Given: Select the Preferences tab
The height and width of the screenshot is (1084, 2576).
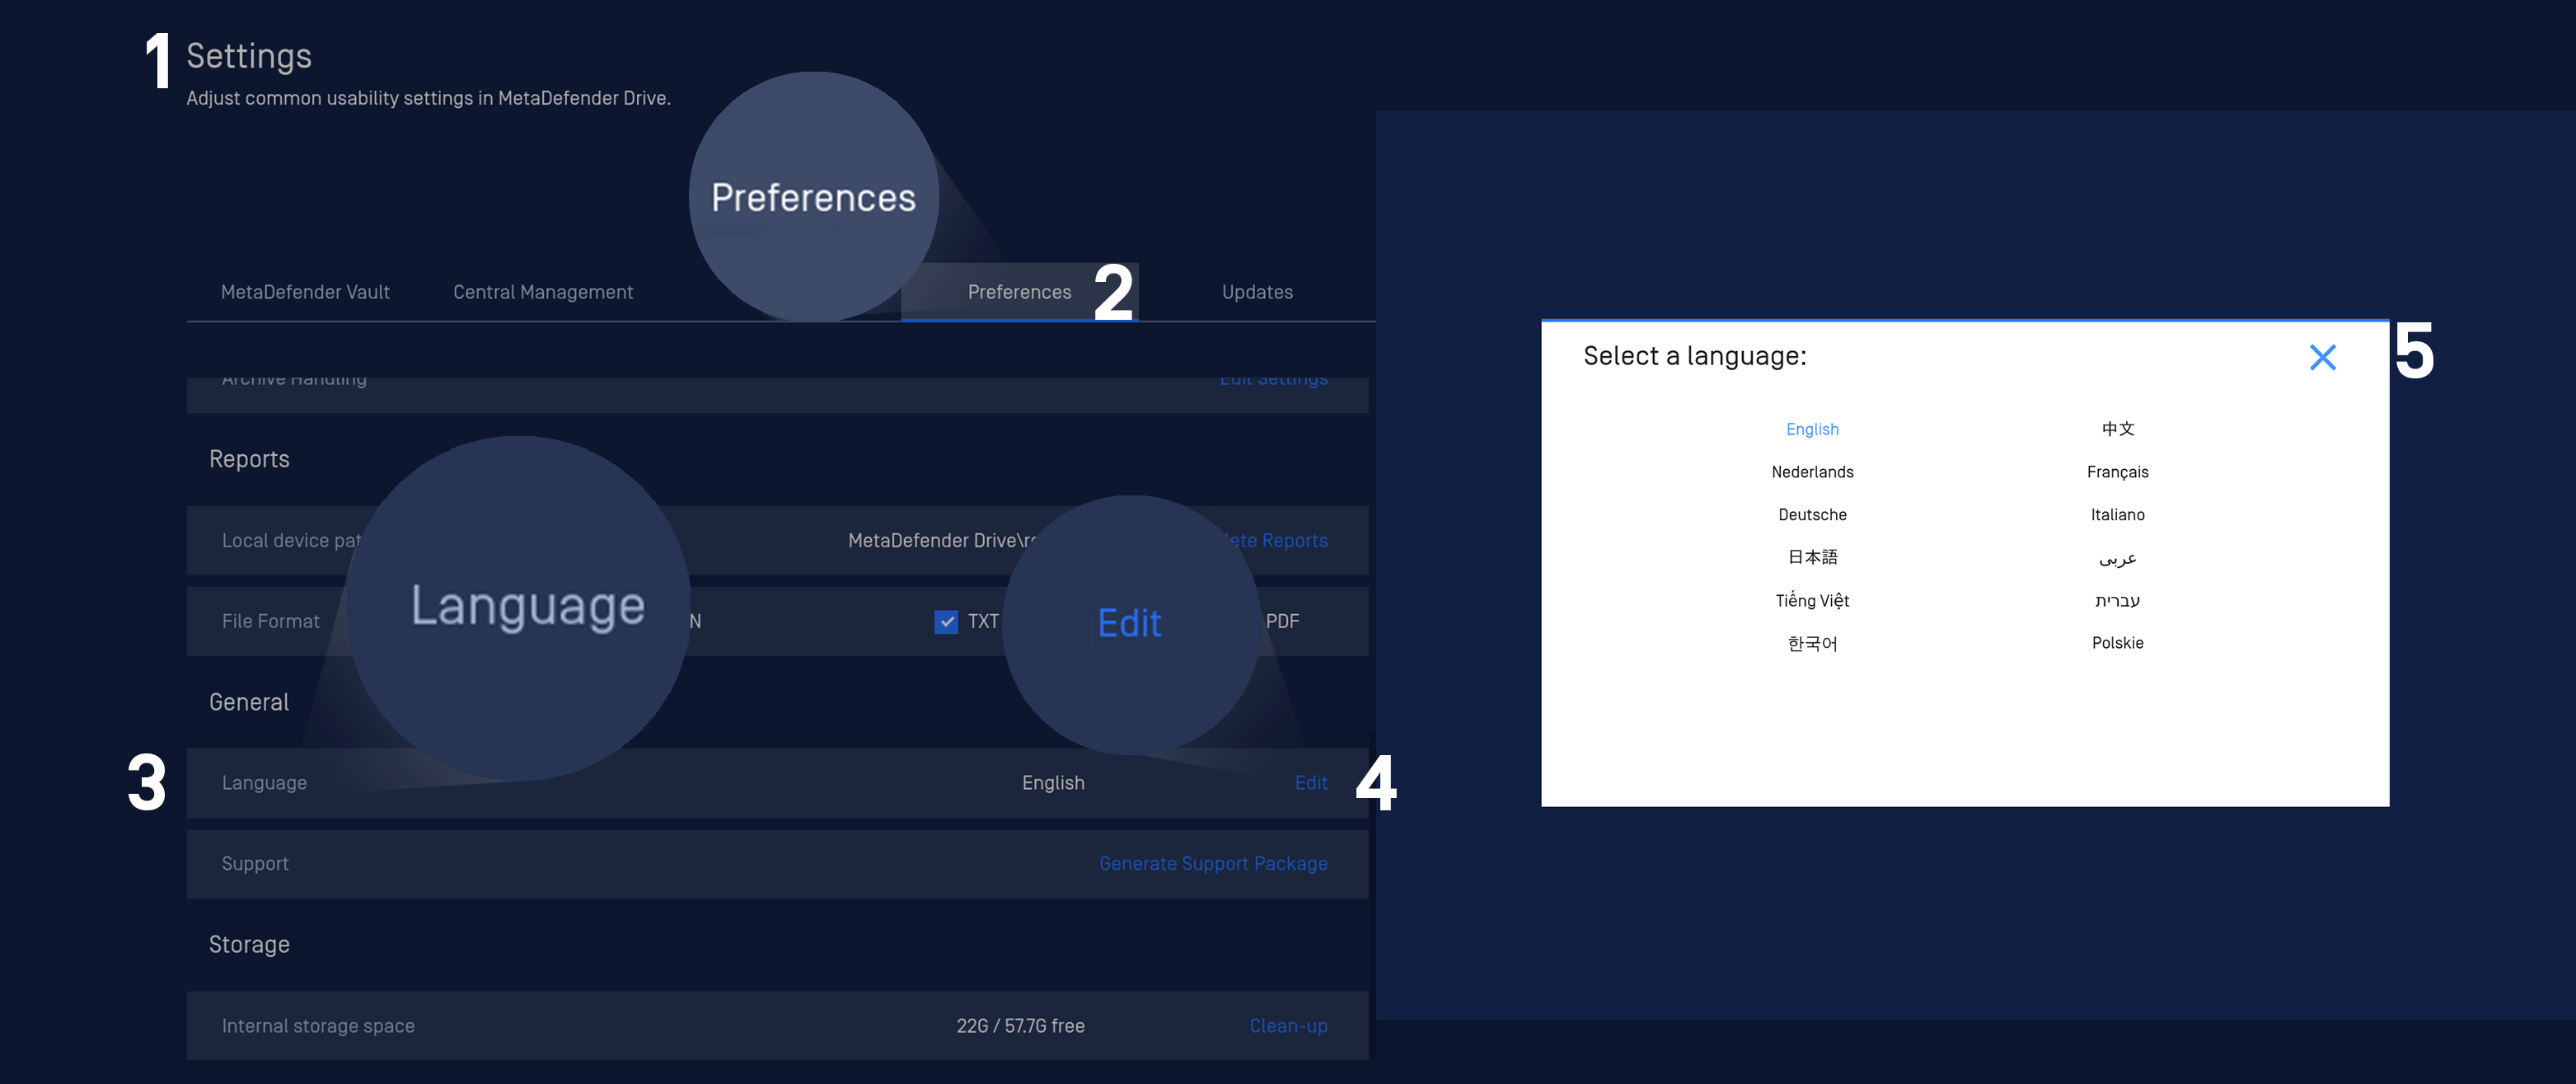Looking at the screenshot, I should coord(1019,292).
